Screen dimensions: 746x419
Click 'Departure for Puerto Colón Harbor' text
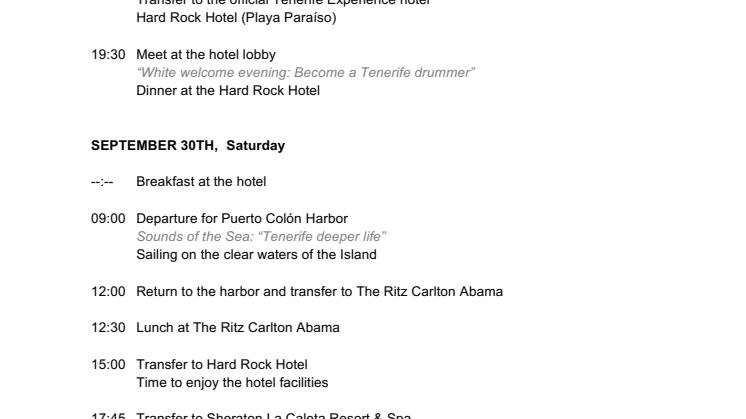pyautogui.click(x=242, y=219)
